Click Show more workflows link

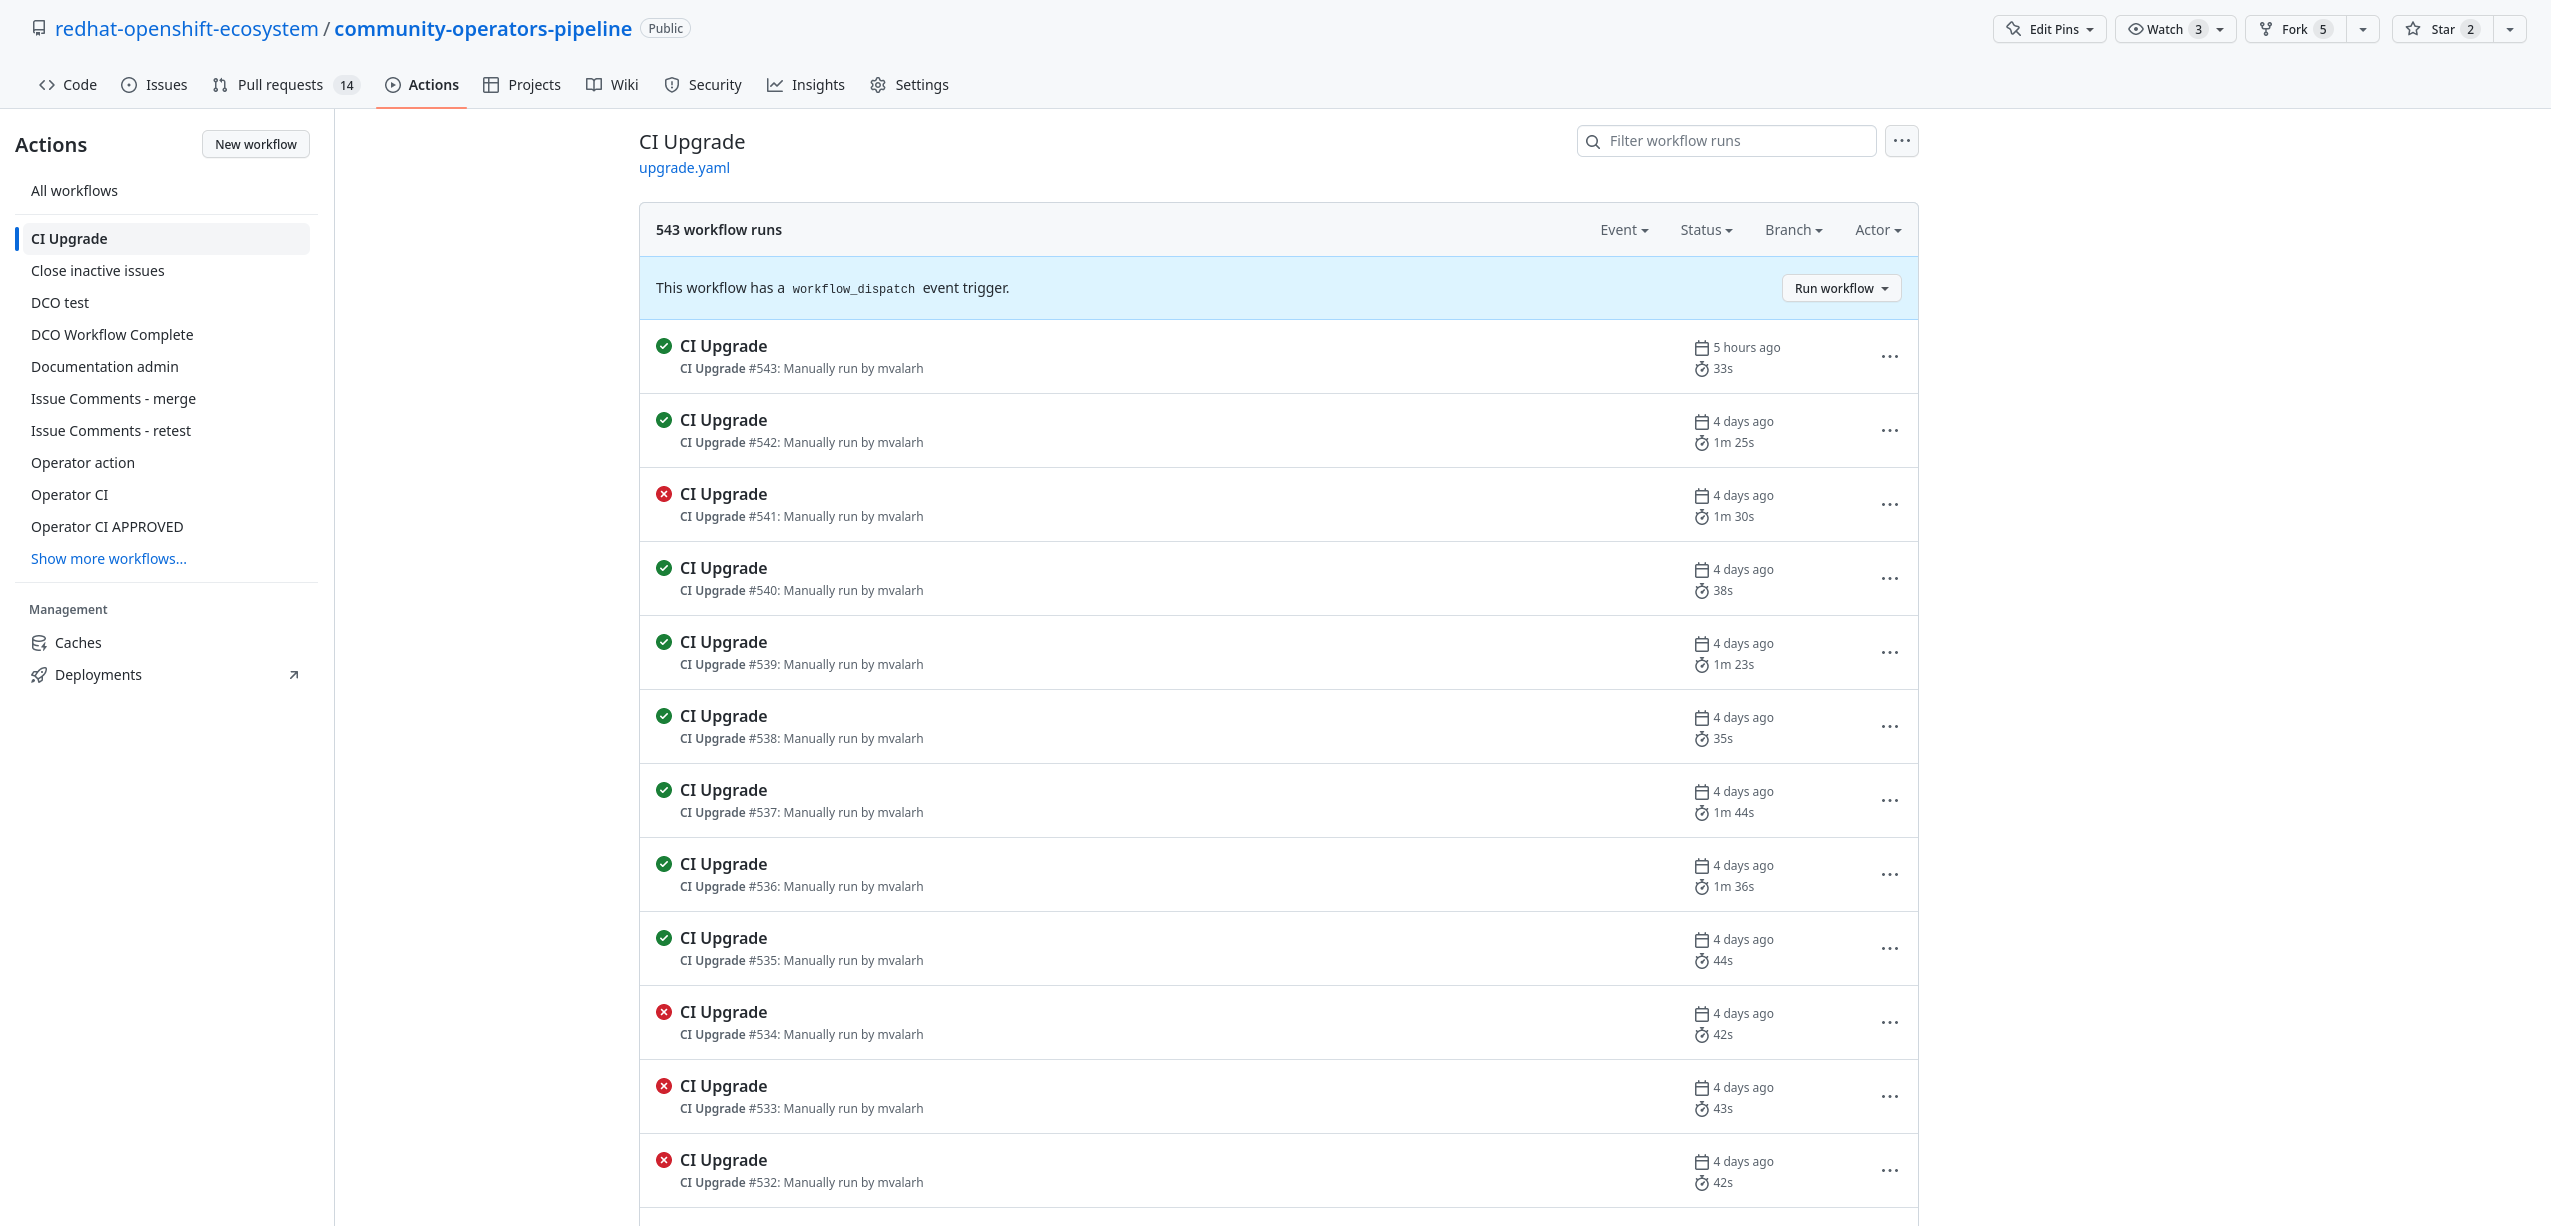coord(109,559)
